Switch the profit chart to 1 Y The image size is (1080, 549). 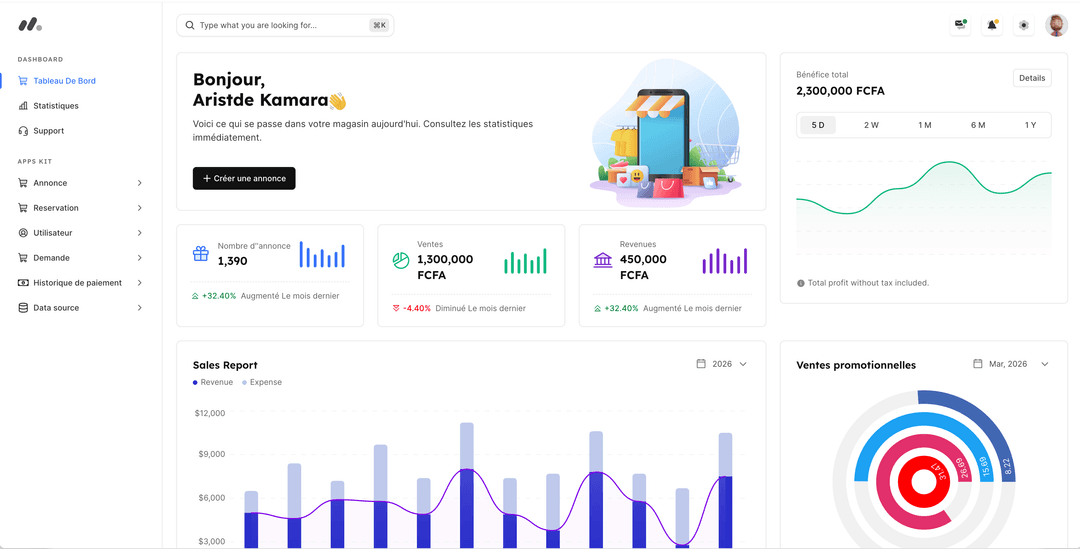coord(1030,125)
